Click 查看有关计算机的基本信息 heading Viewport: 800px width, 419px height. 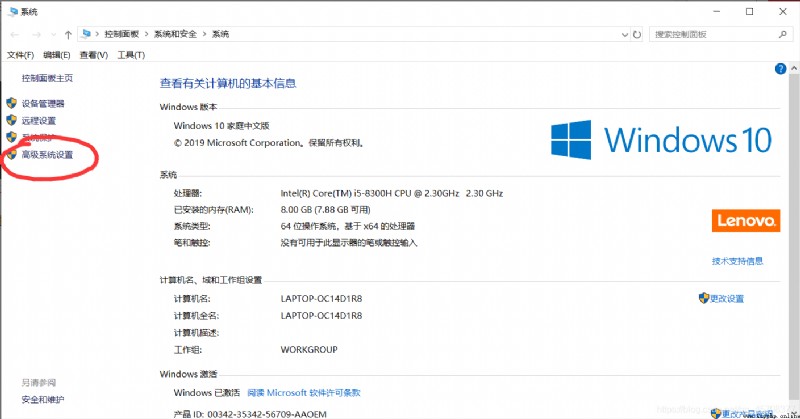pos(228,83)
